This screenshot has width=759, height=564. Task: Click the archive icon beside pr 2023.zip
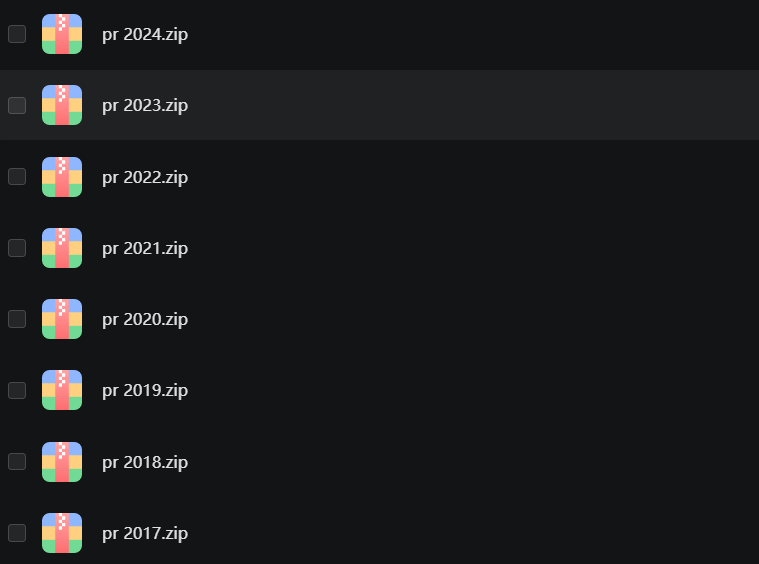coord(62,105)
